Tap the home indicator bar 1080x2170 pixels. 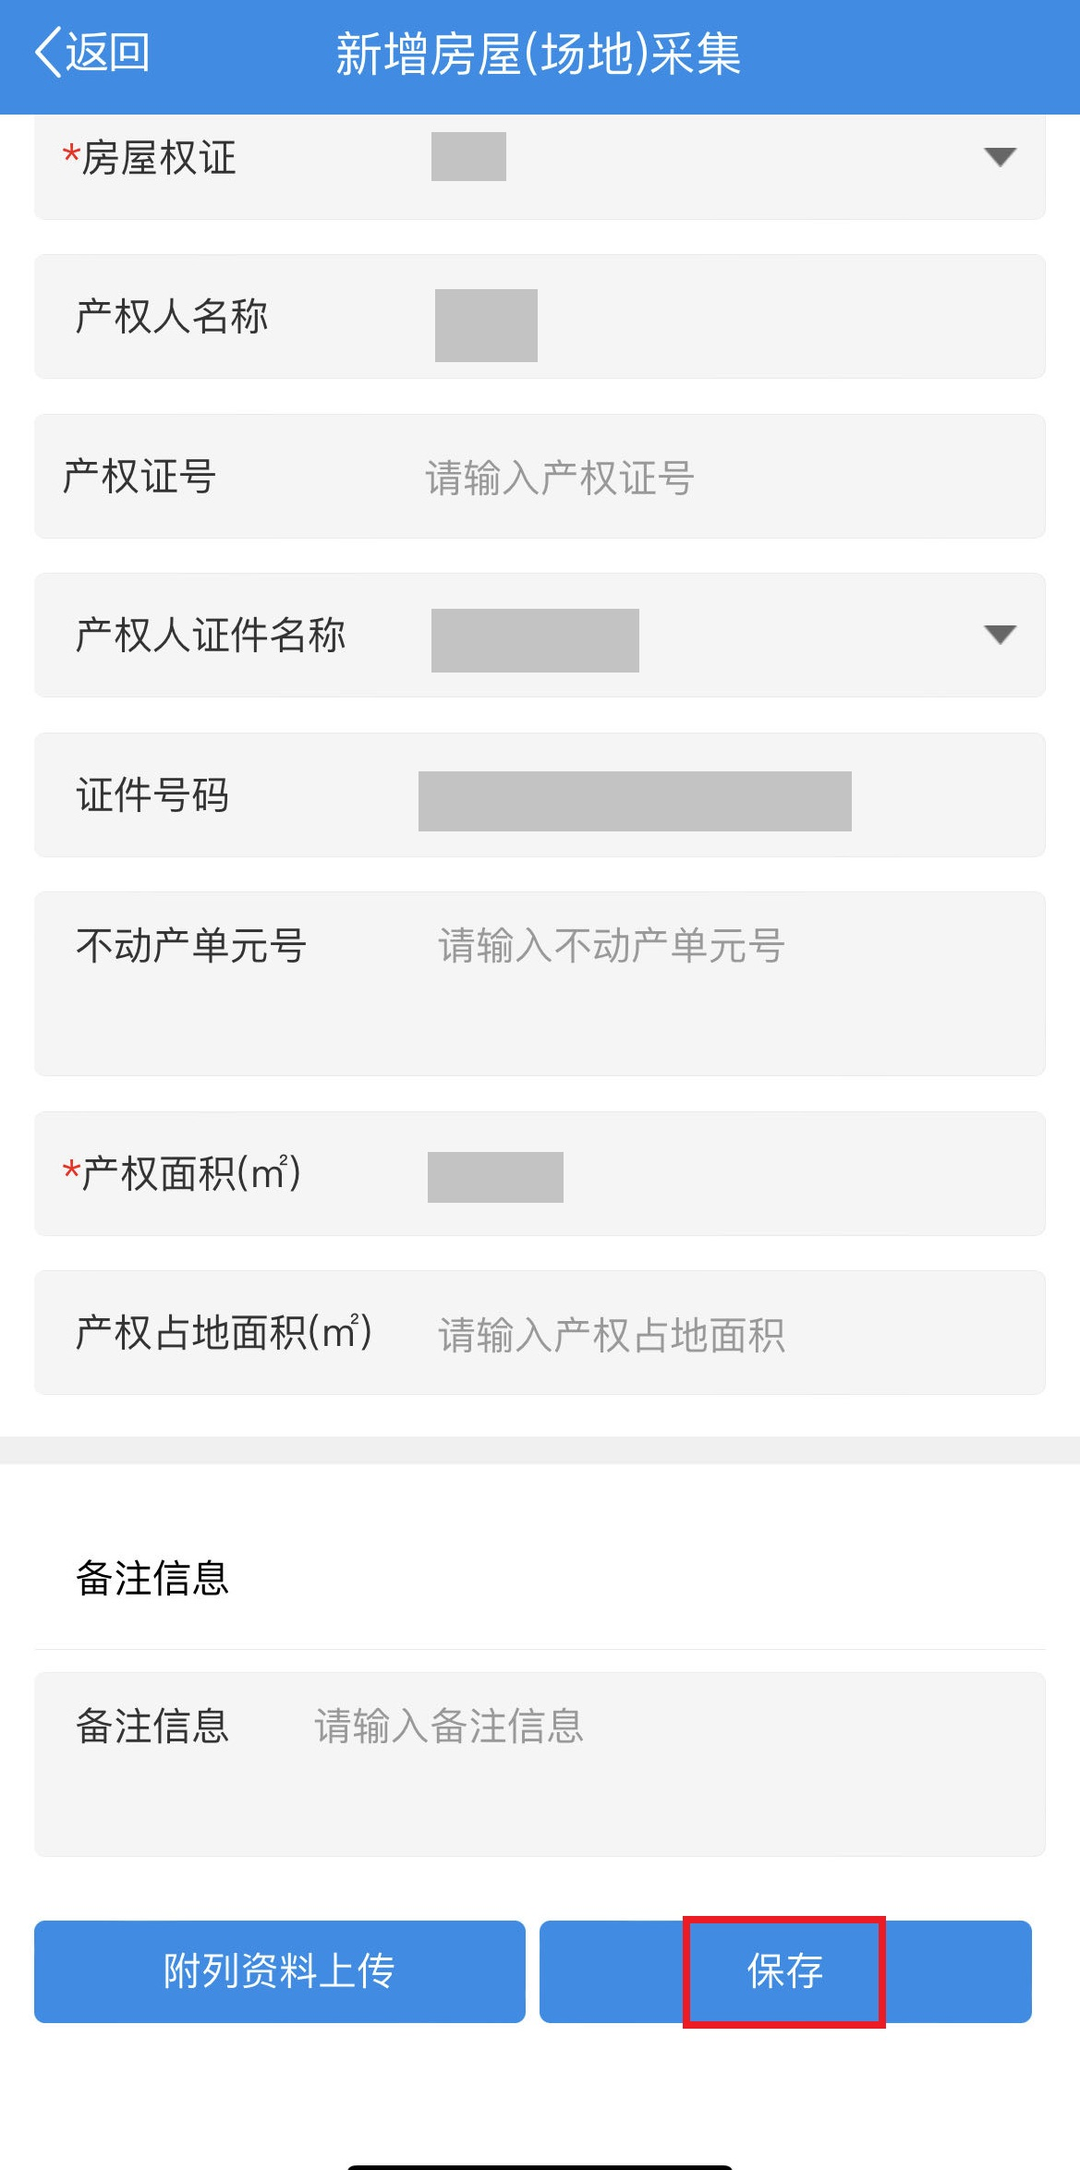(x=540, y=2165)
